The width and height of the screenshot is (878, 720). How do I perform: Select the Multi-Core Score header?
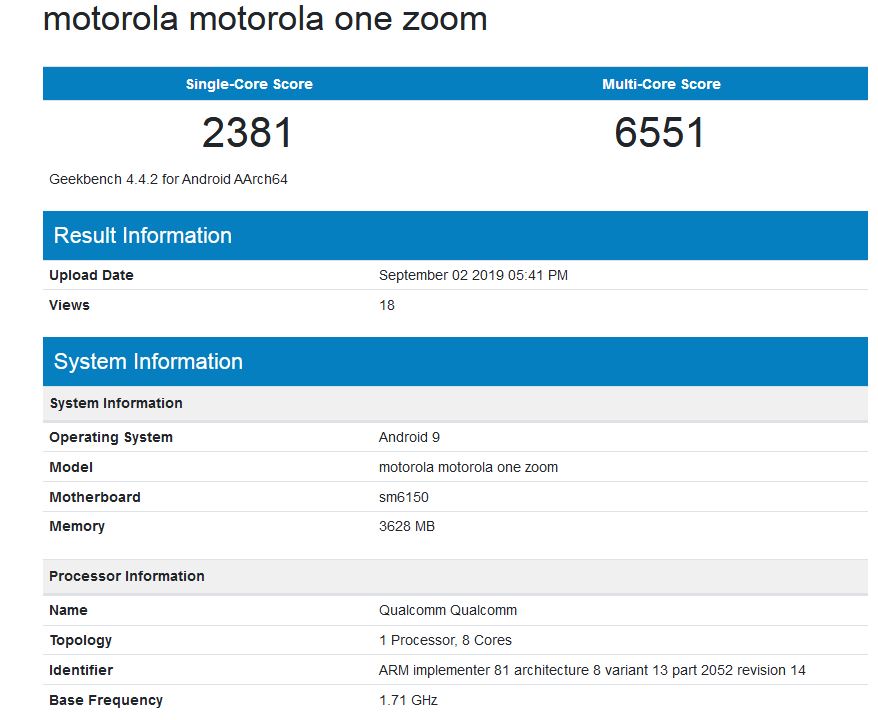tap(661, 84)
